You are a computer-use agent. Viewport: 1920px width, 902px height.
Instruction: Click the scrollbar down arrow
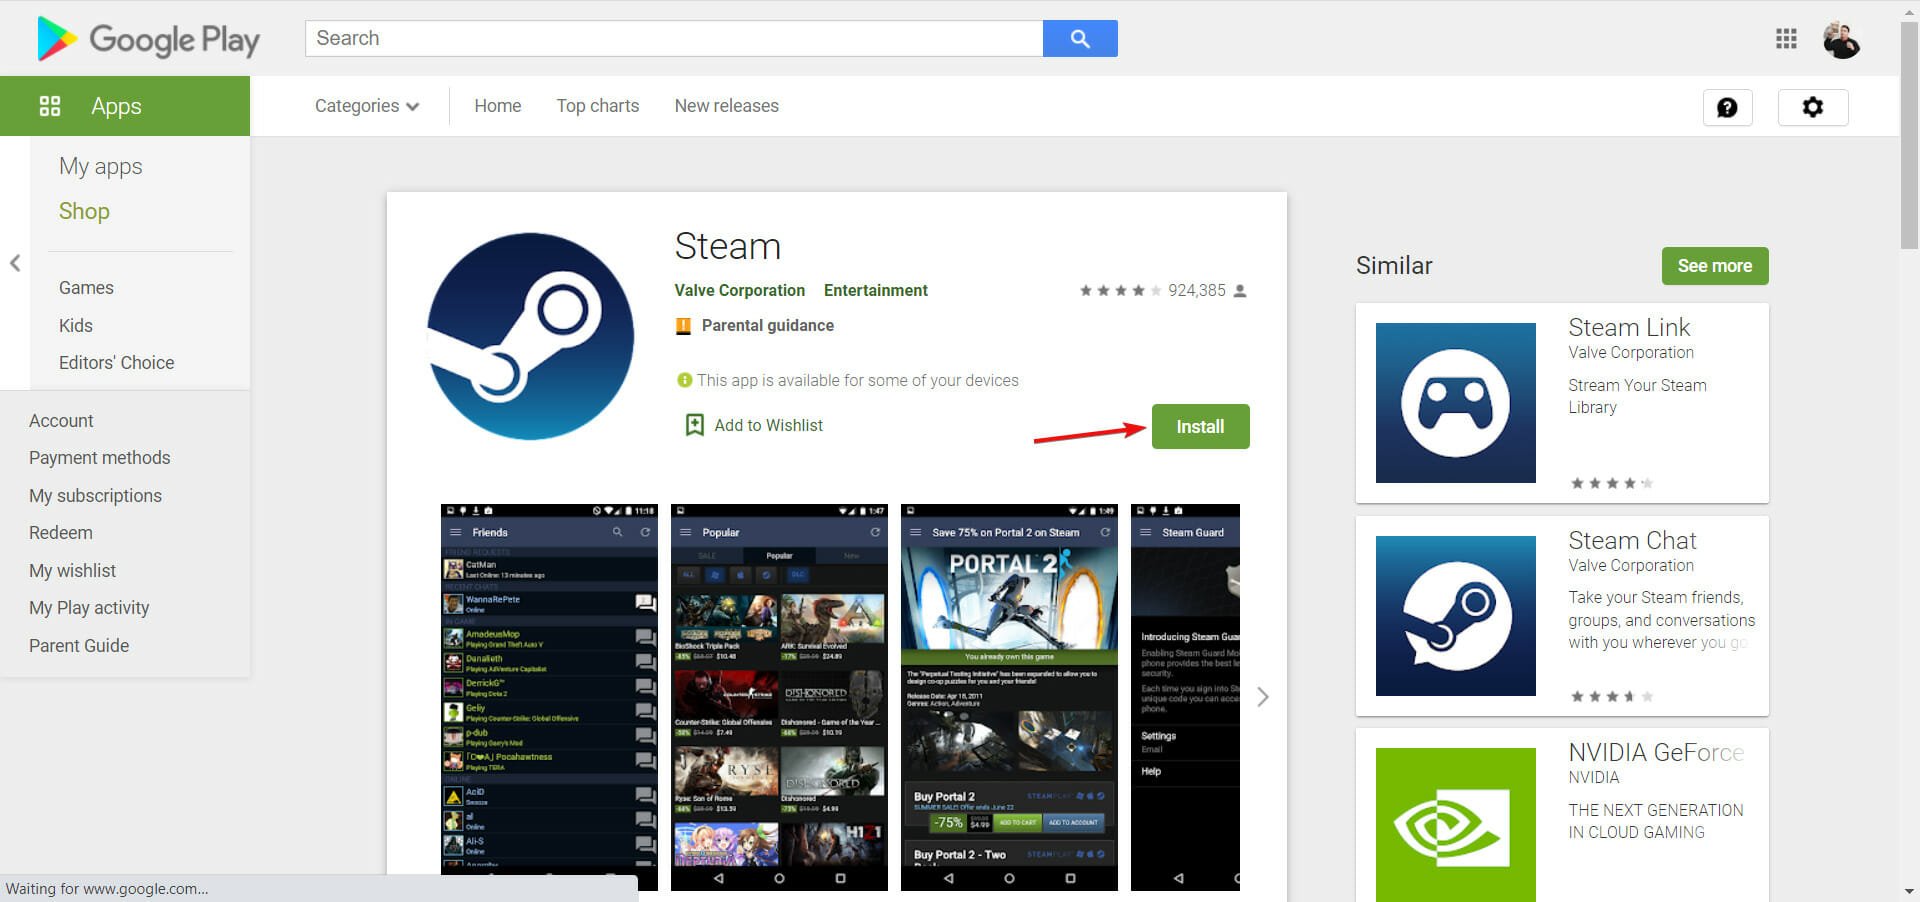coord(1909,892)
